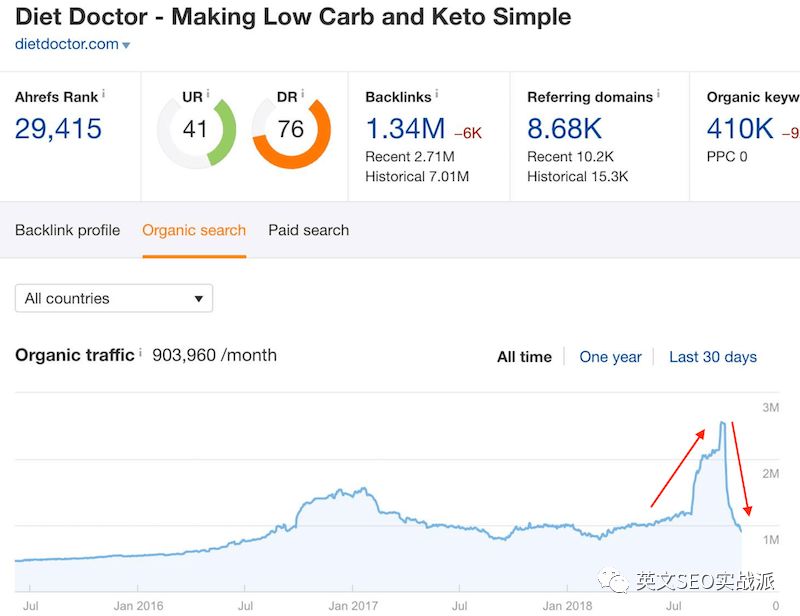
Task: Expand the All countries dropdown
Action: [114, 299]
